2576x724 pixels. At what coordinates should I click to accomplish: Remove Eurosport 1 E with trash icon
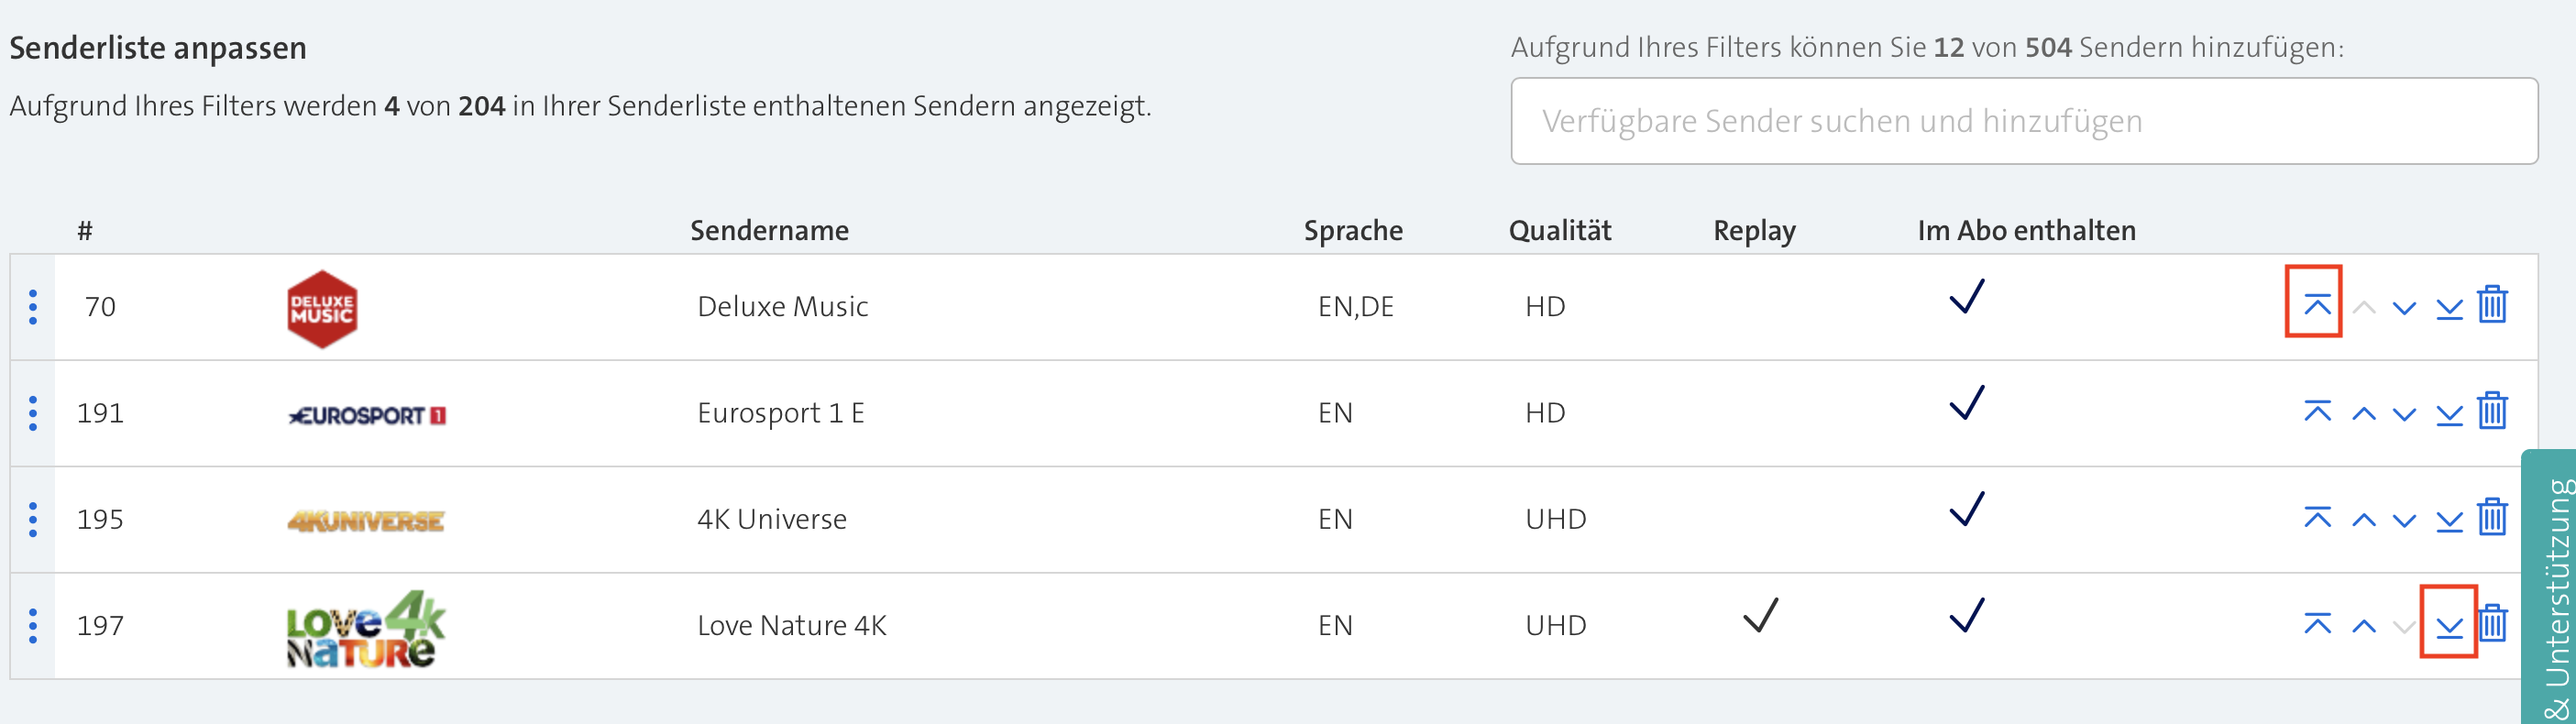point(2492,412)
